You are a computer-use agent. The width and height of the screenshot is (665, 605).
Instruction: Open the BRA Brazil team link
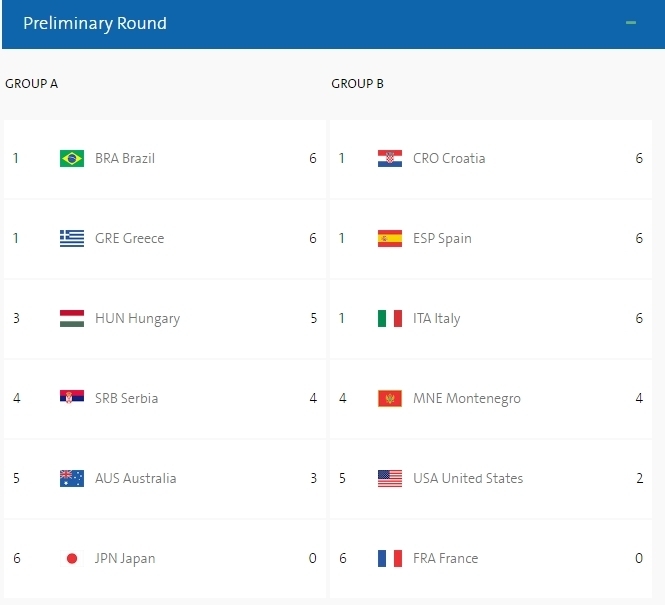click(125, 158)
